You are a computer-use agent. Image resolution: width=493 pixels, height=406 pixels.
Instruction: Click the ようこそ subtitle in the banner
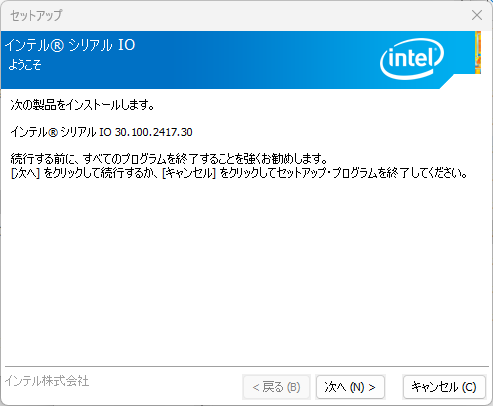click(x=25, y=65)
